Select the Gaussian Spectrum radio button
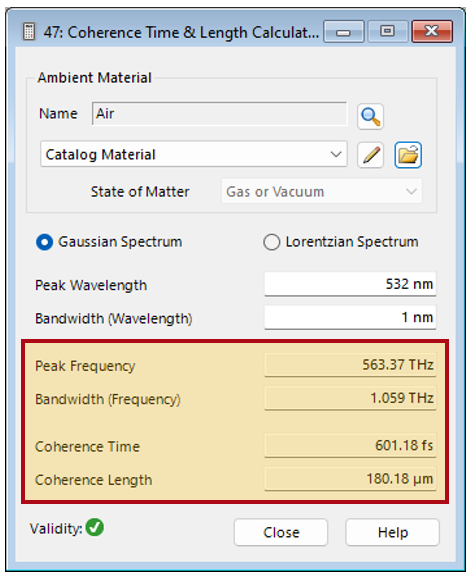 tap(44, 242)
